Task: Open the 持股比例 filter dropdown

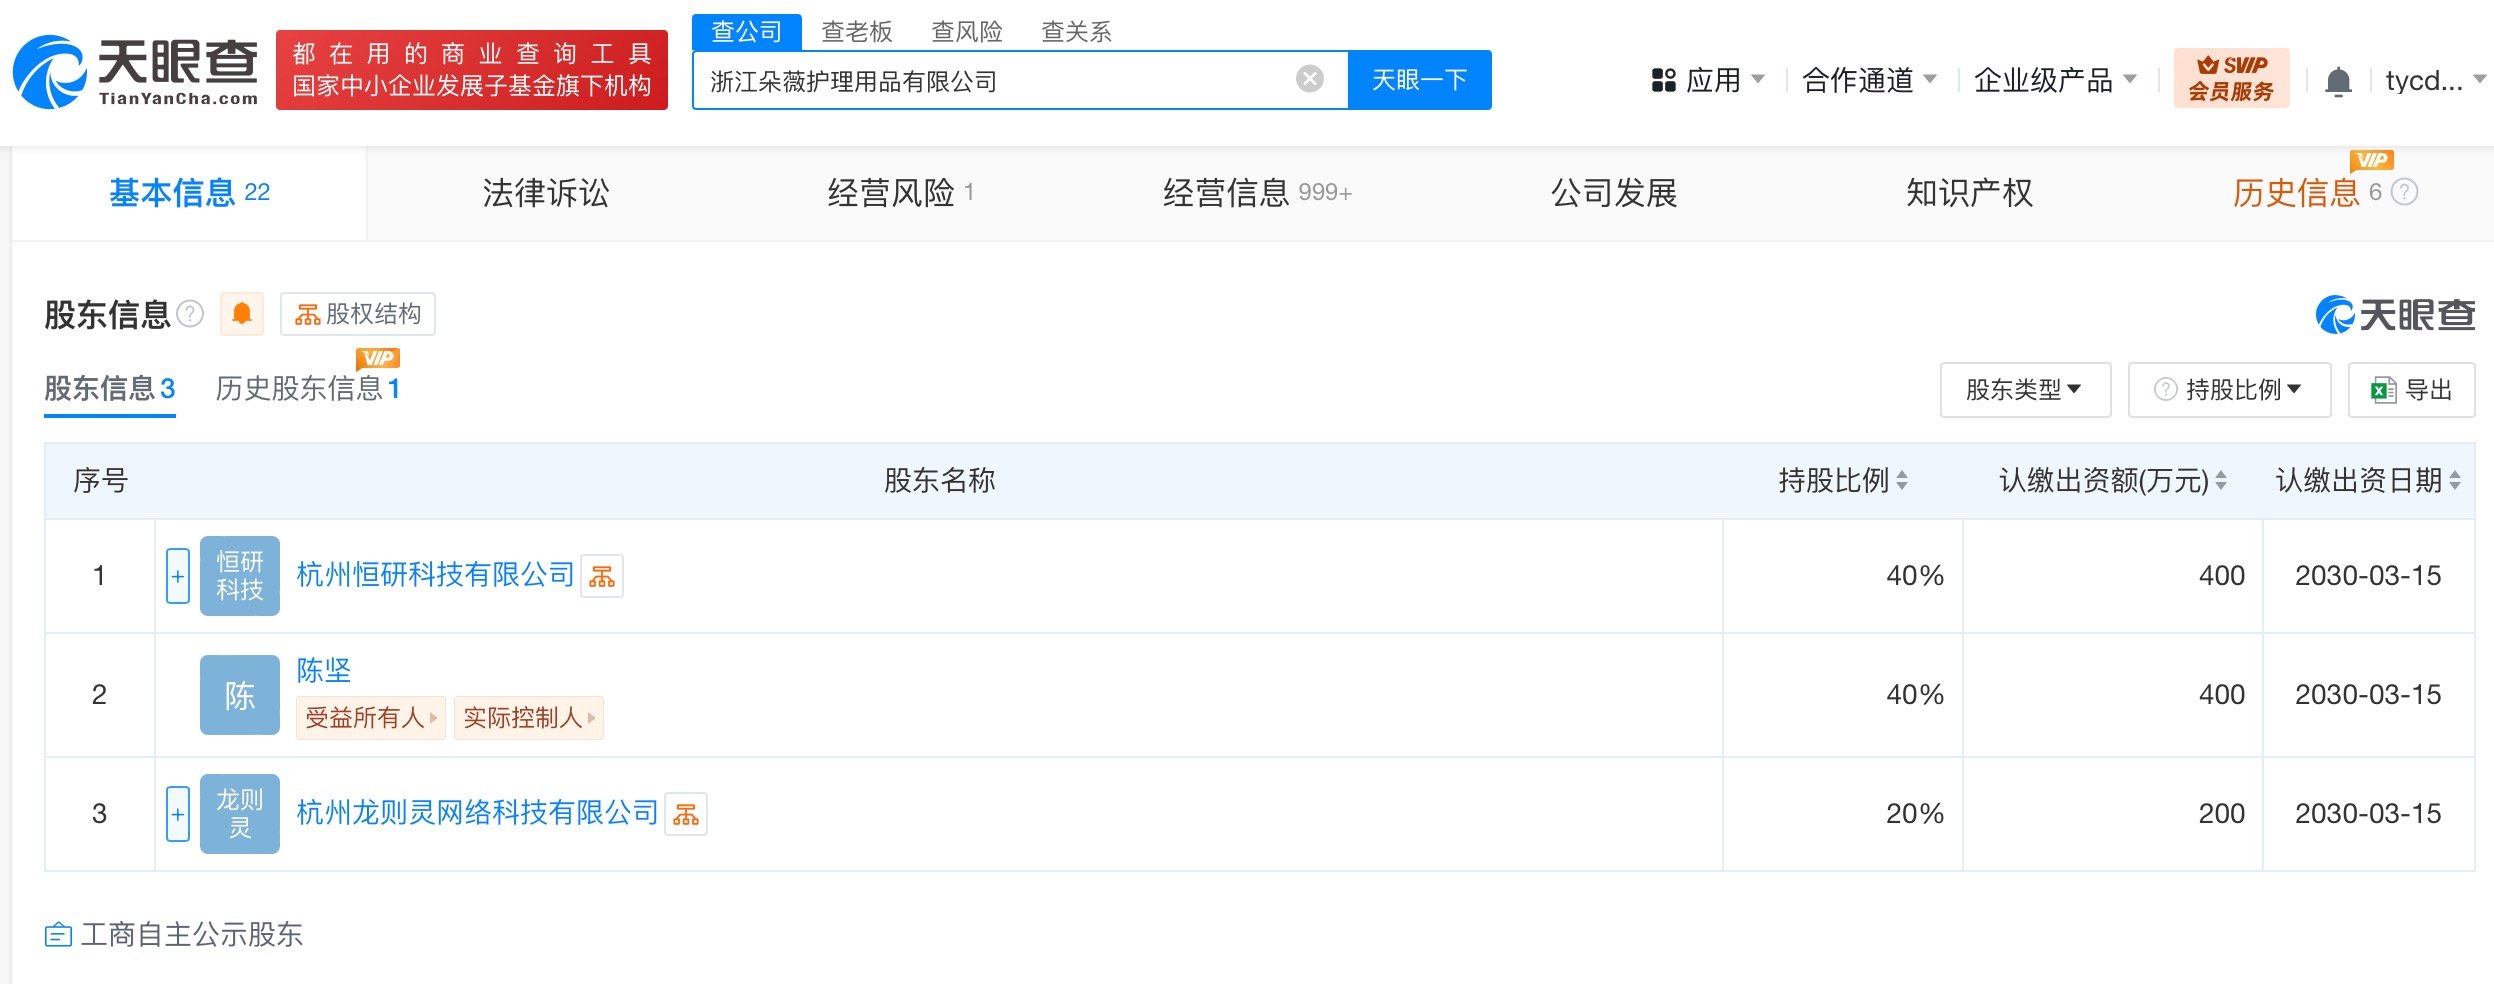Action: [2229, 390]
